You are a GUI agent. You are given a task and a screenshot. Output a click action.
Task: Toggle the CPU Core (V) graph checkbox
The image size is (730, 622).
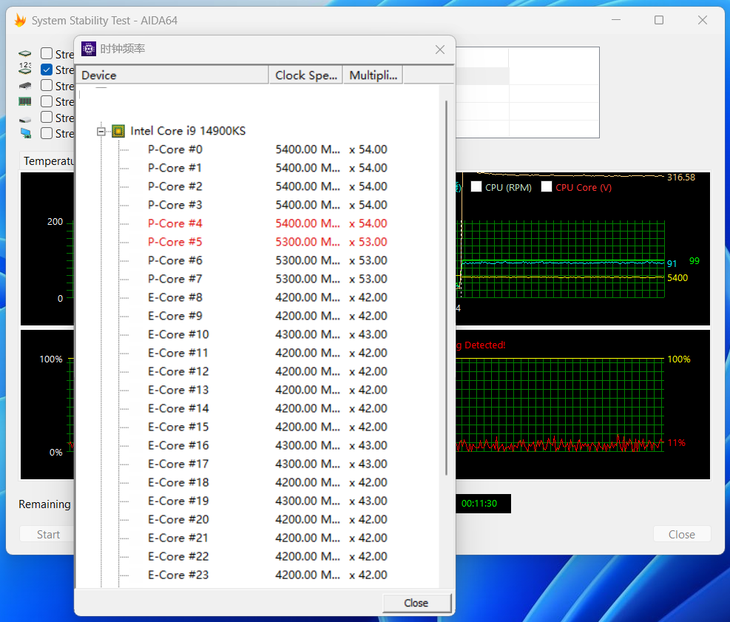(547, 187)
